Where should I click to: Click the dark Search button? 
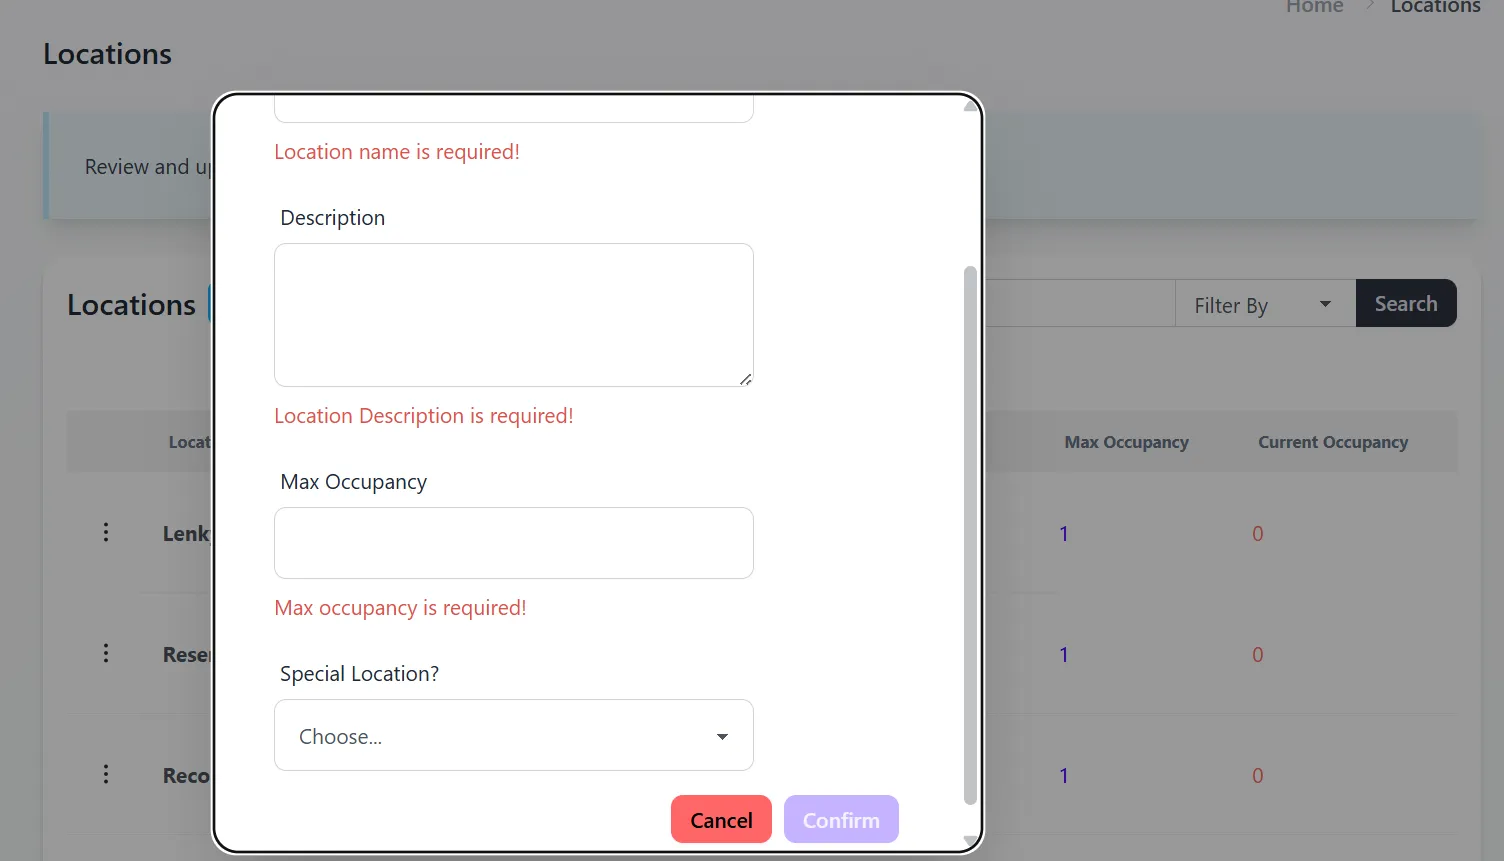click(1405, 304)
